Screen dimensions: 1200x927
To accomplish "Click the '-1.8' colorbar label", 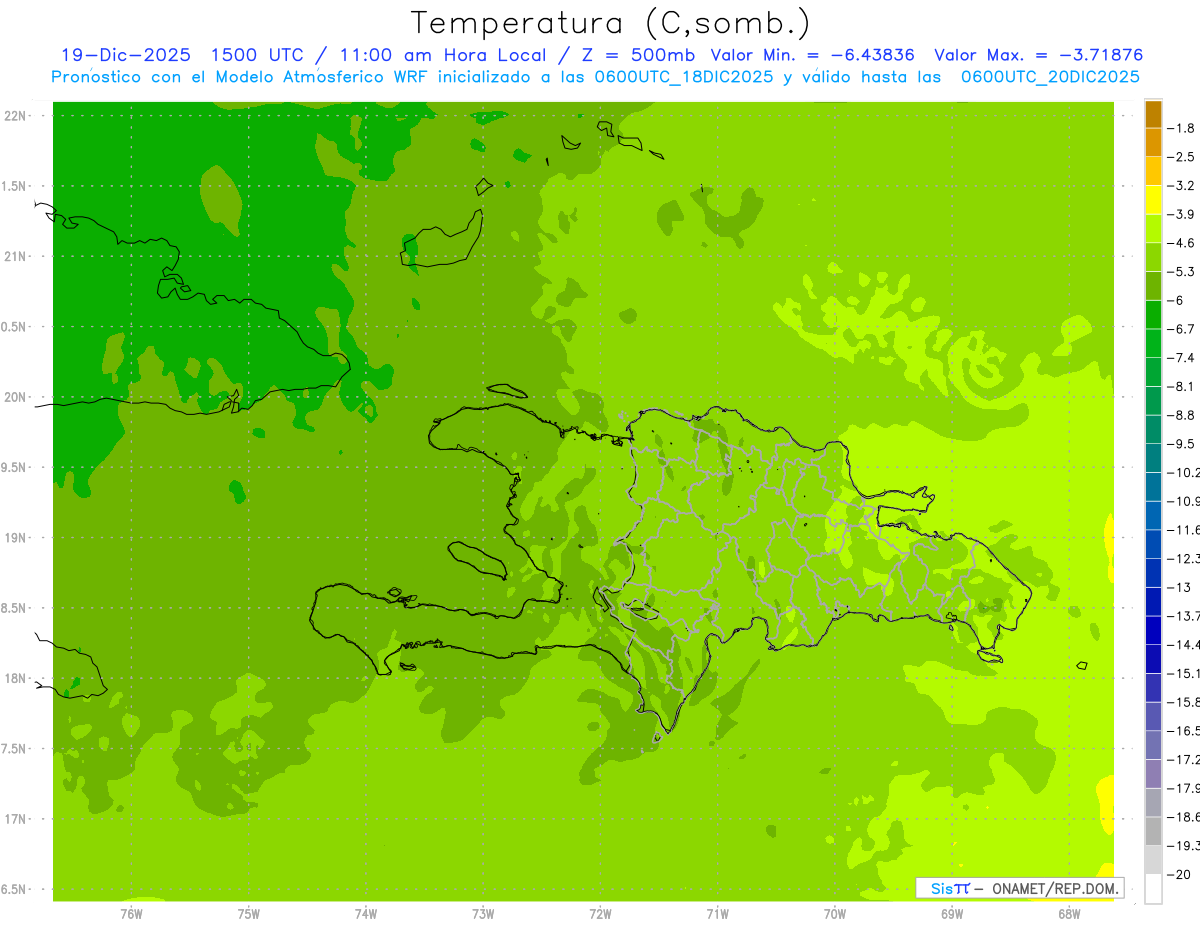I will (x=1181, y=128).
